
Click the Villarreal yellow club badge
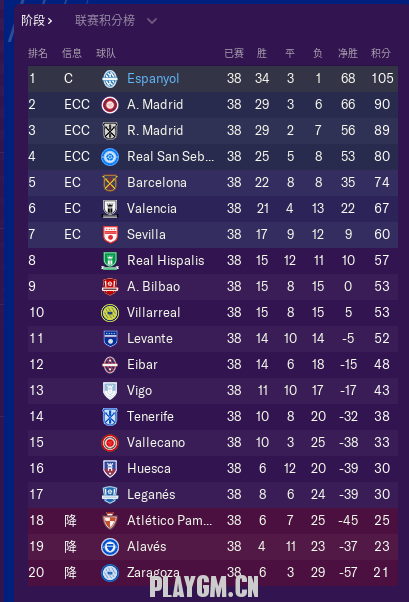(110, 313)
